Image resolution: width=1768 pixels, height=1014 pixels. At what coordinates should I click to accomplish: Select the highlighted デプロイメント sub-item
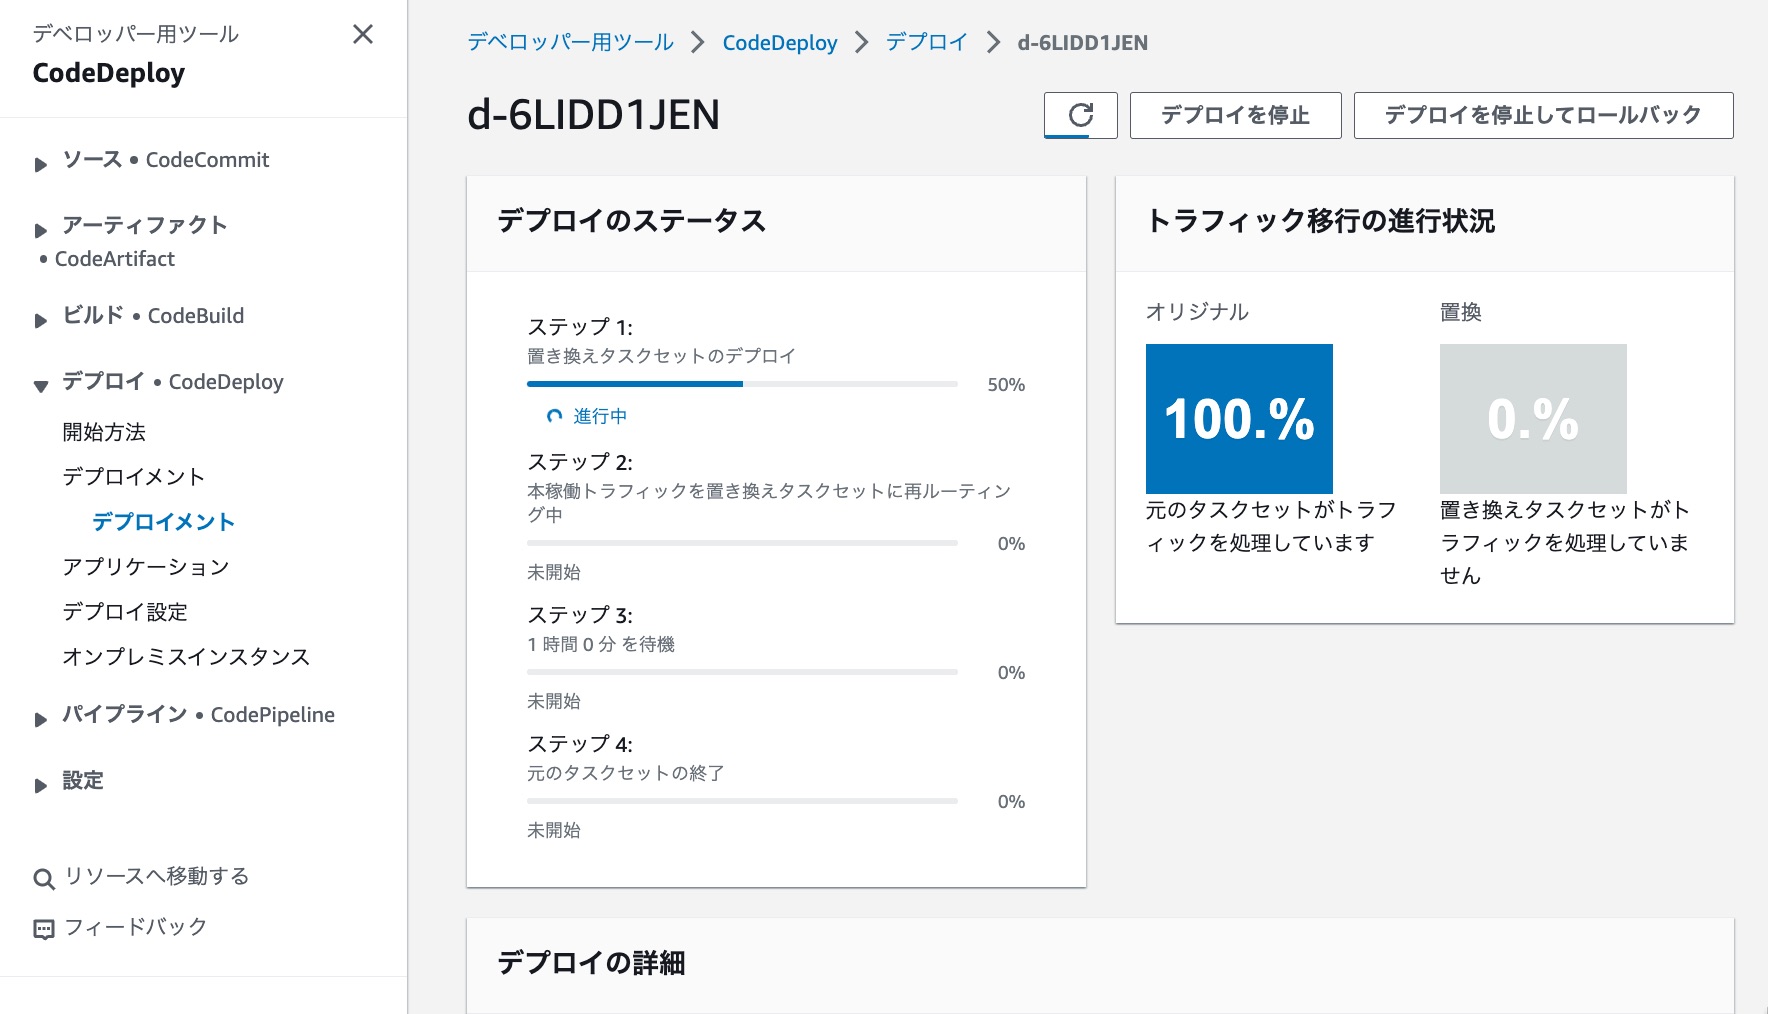coord(163,522)
